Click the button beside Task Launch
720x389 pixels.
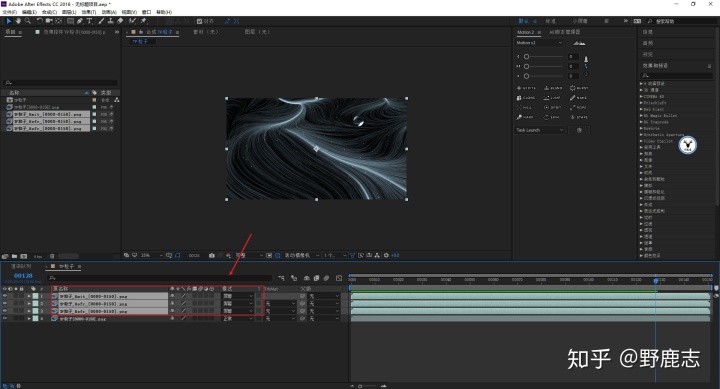pos(579,130)
